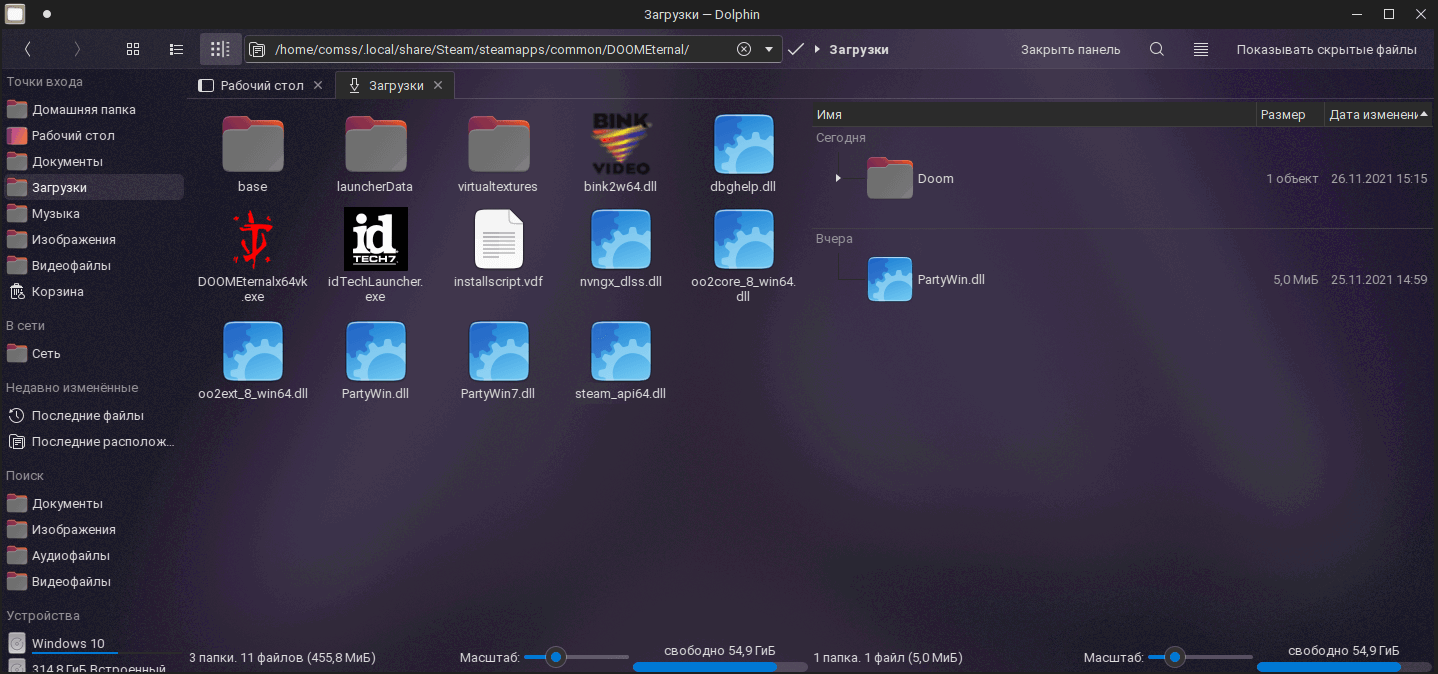The height and width of the screenshot is (674, 1438).
Task: Select oo2core_8_win64.dll file
Action: [x=744, y=256]
